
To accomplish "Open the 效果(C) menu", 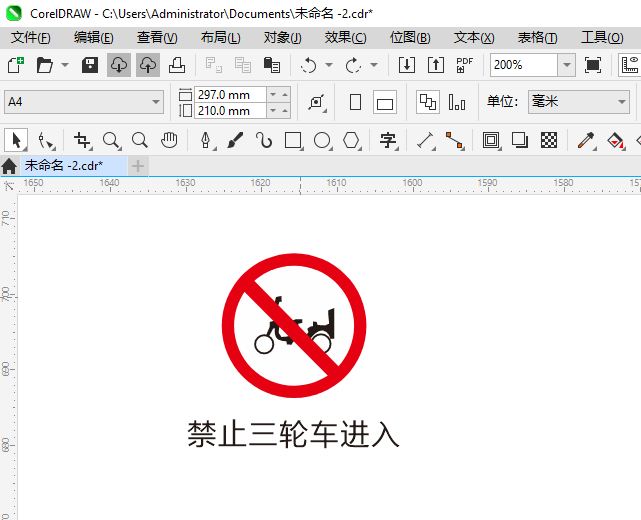I will (x=346, y=38).
